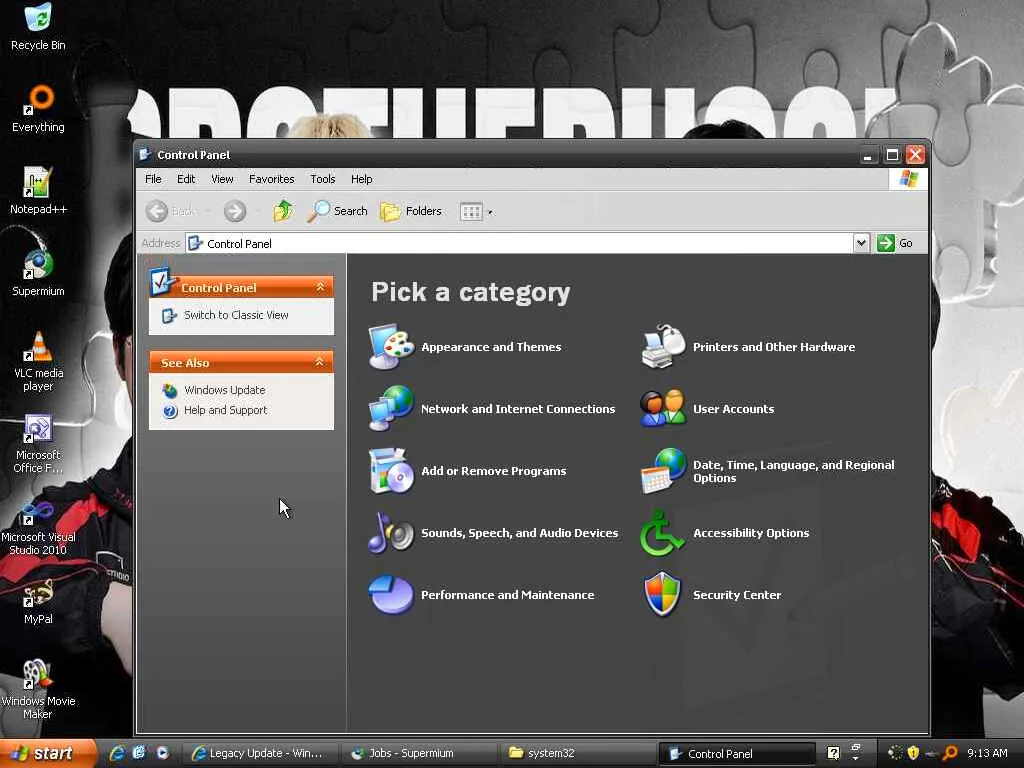Open the Edit menu
Viewport: 1024px width, 768px height.
[186, 179]
